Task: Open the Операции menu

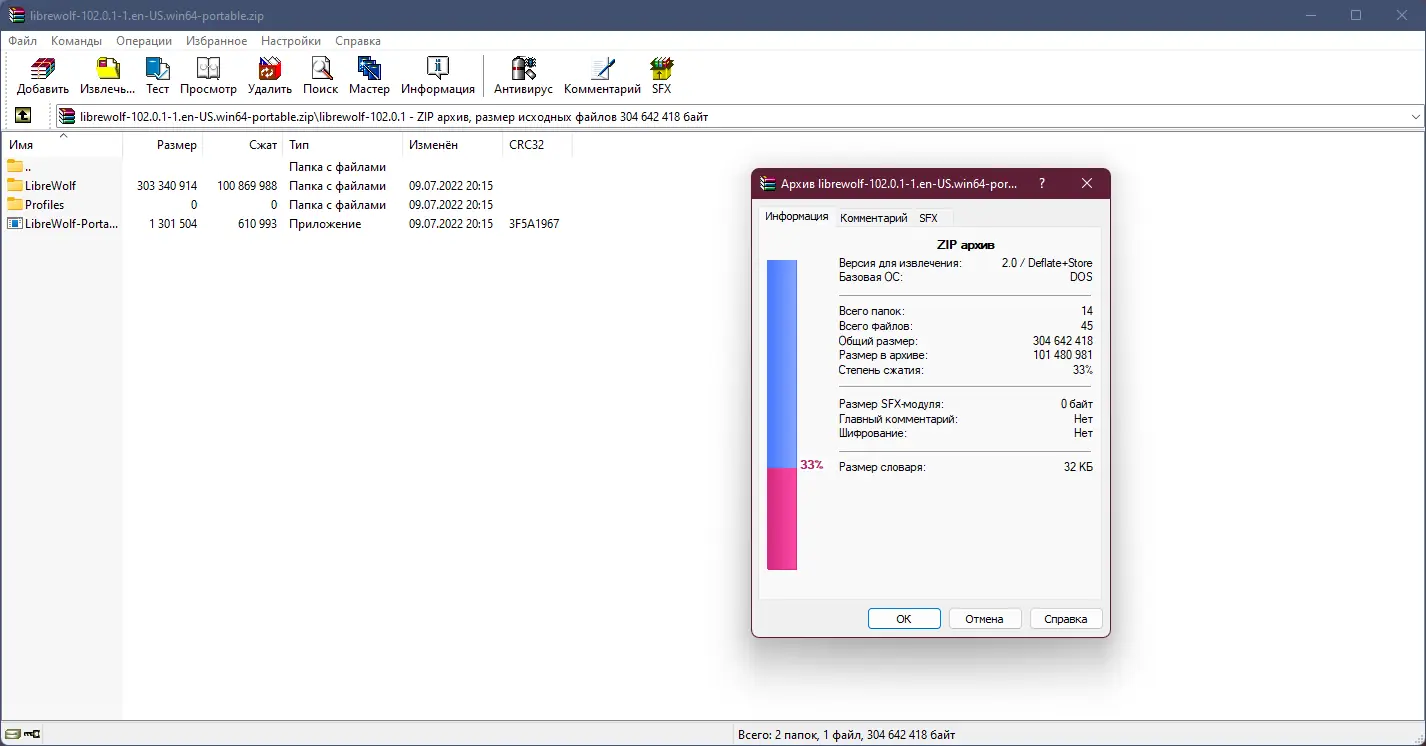Action: pyautogui.click(x=144, y=41)
